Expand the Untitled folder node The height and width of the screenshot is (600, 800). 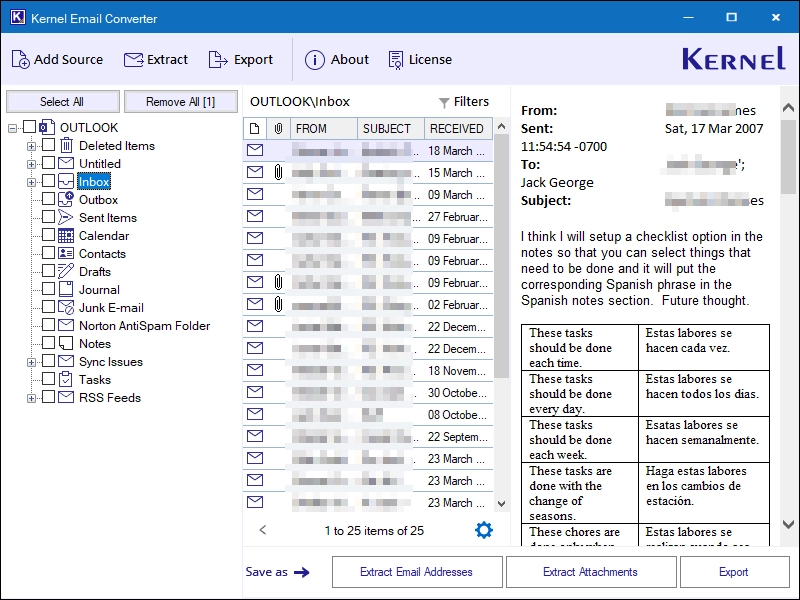click(x=31, y=164)
